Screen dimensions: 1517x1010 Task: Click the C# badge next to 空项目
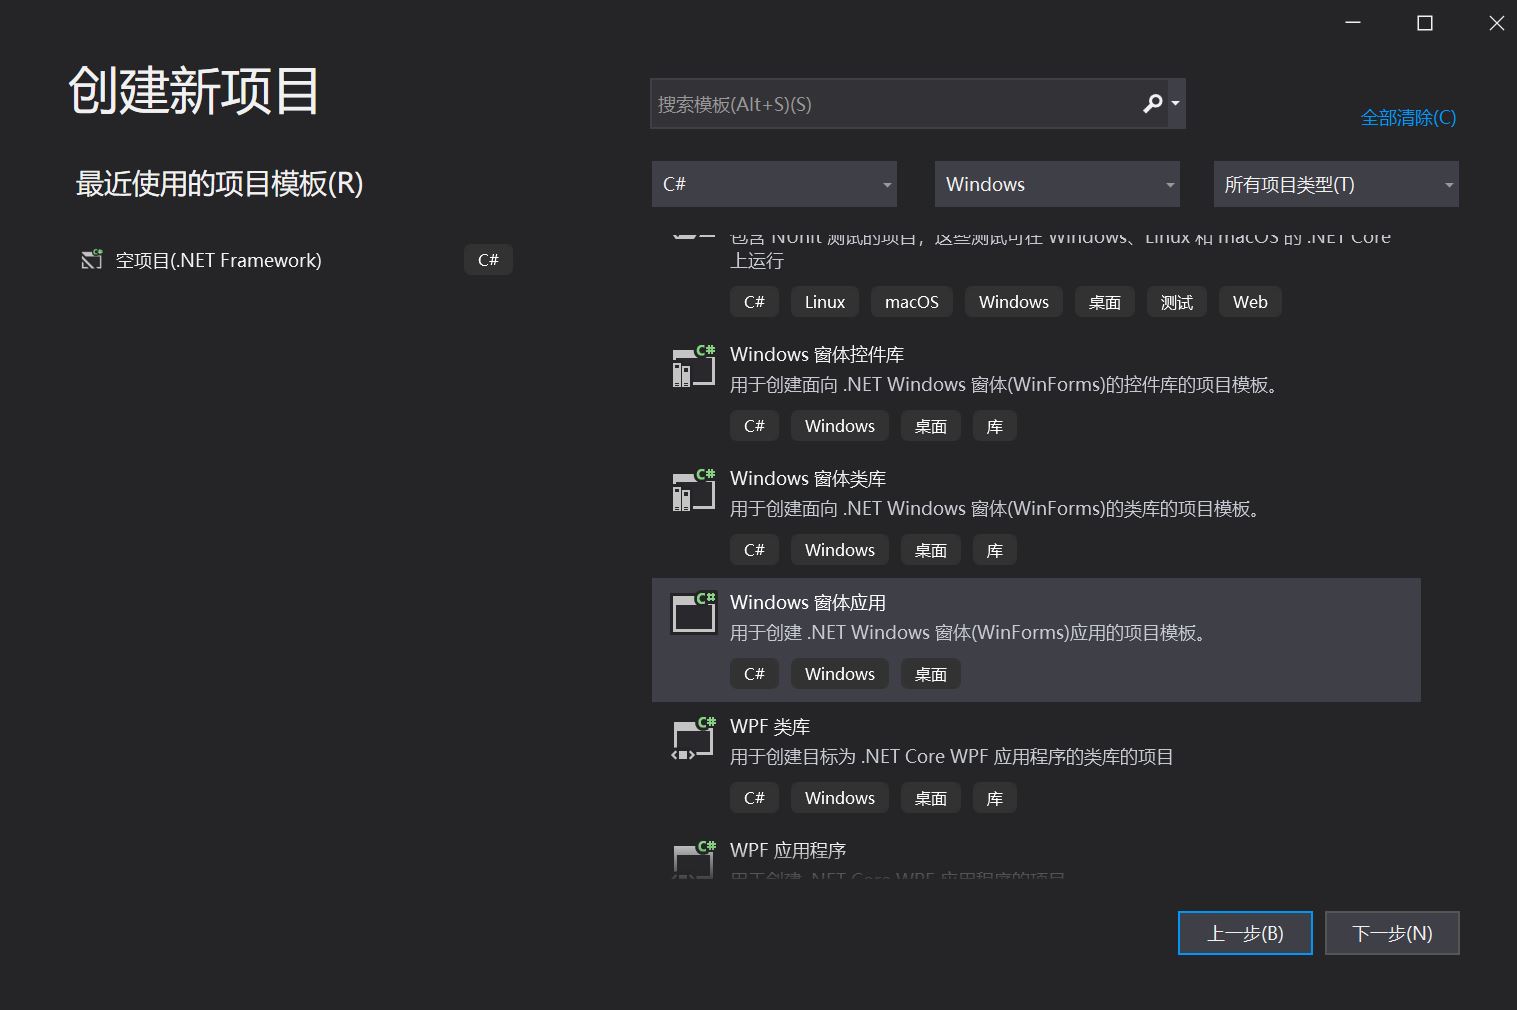coord(488,259)
